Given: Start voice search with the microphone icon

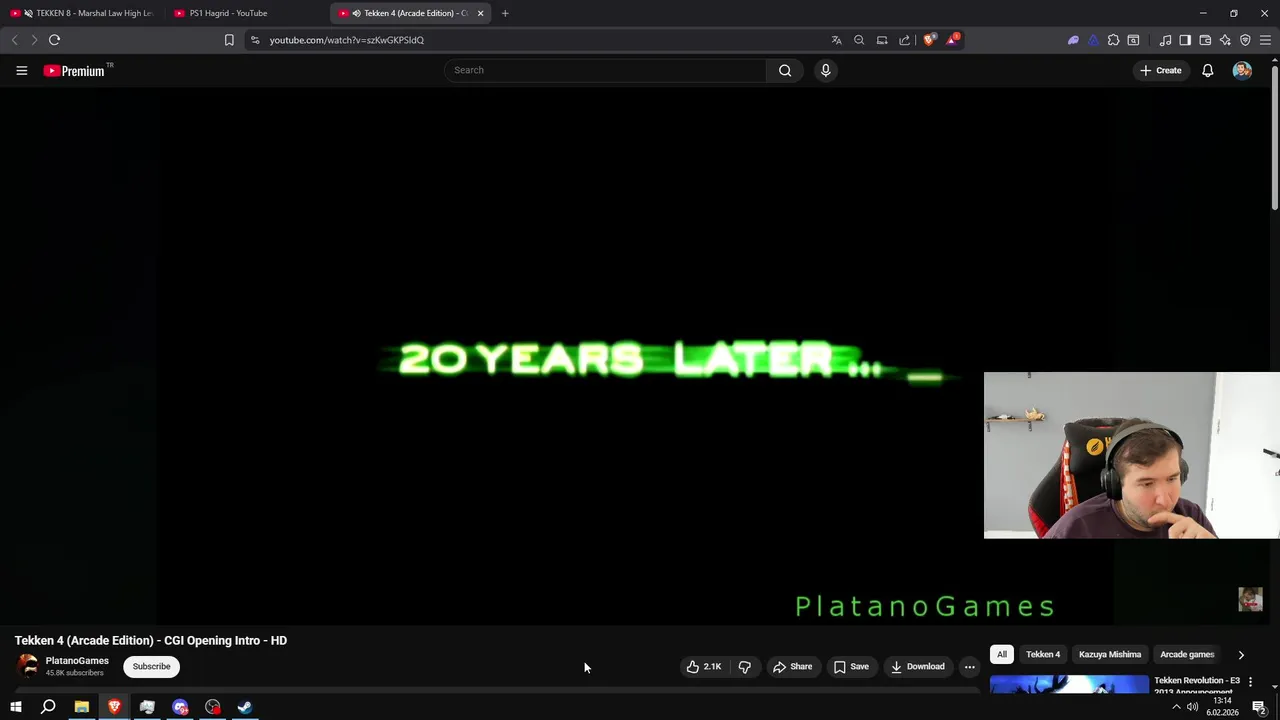Looking at the screenshot, I should point(825,70).
